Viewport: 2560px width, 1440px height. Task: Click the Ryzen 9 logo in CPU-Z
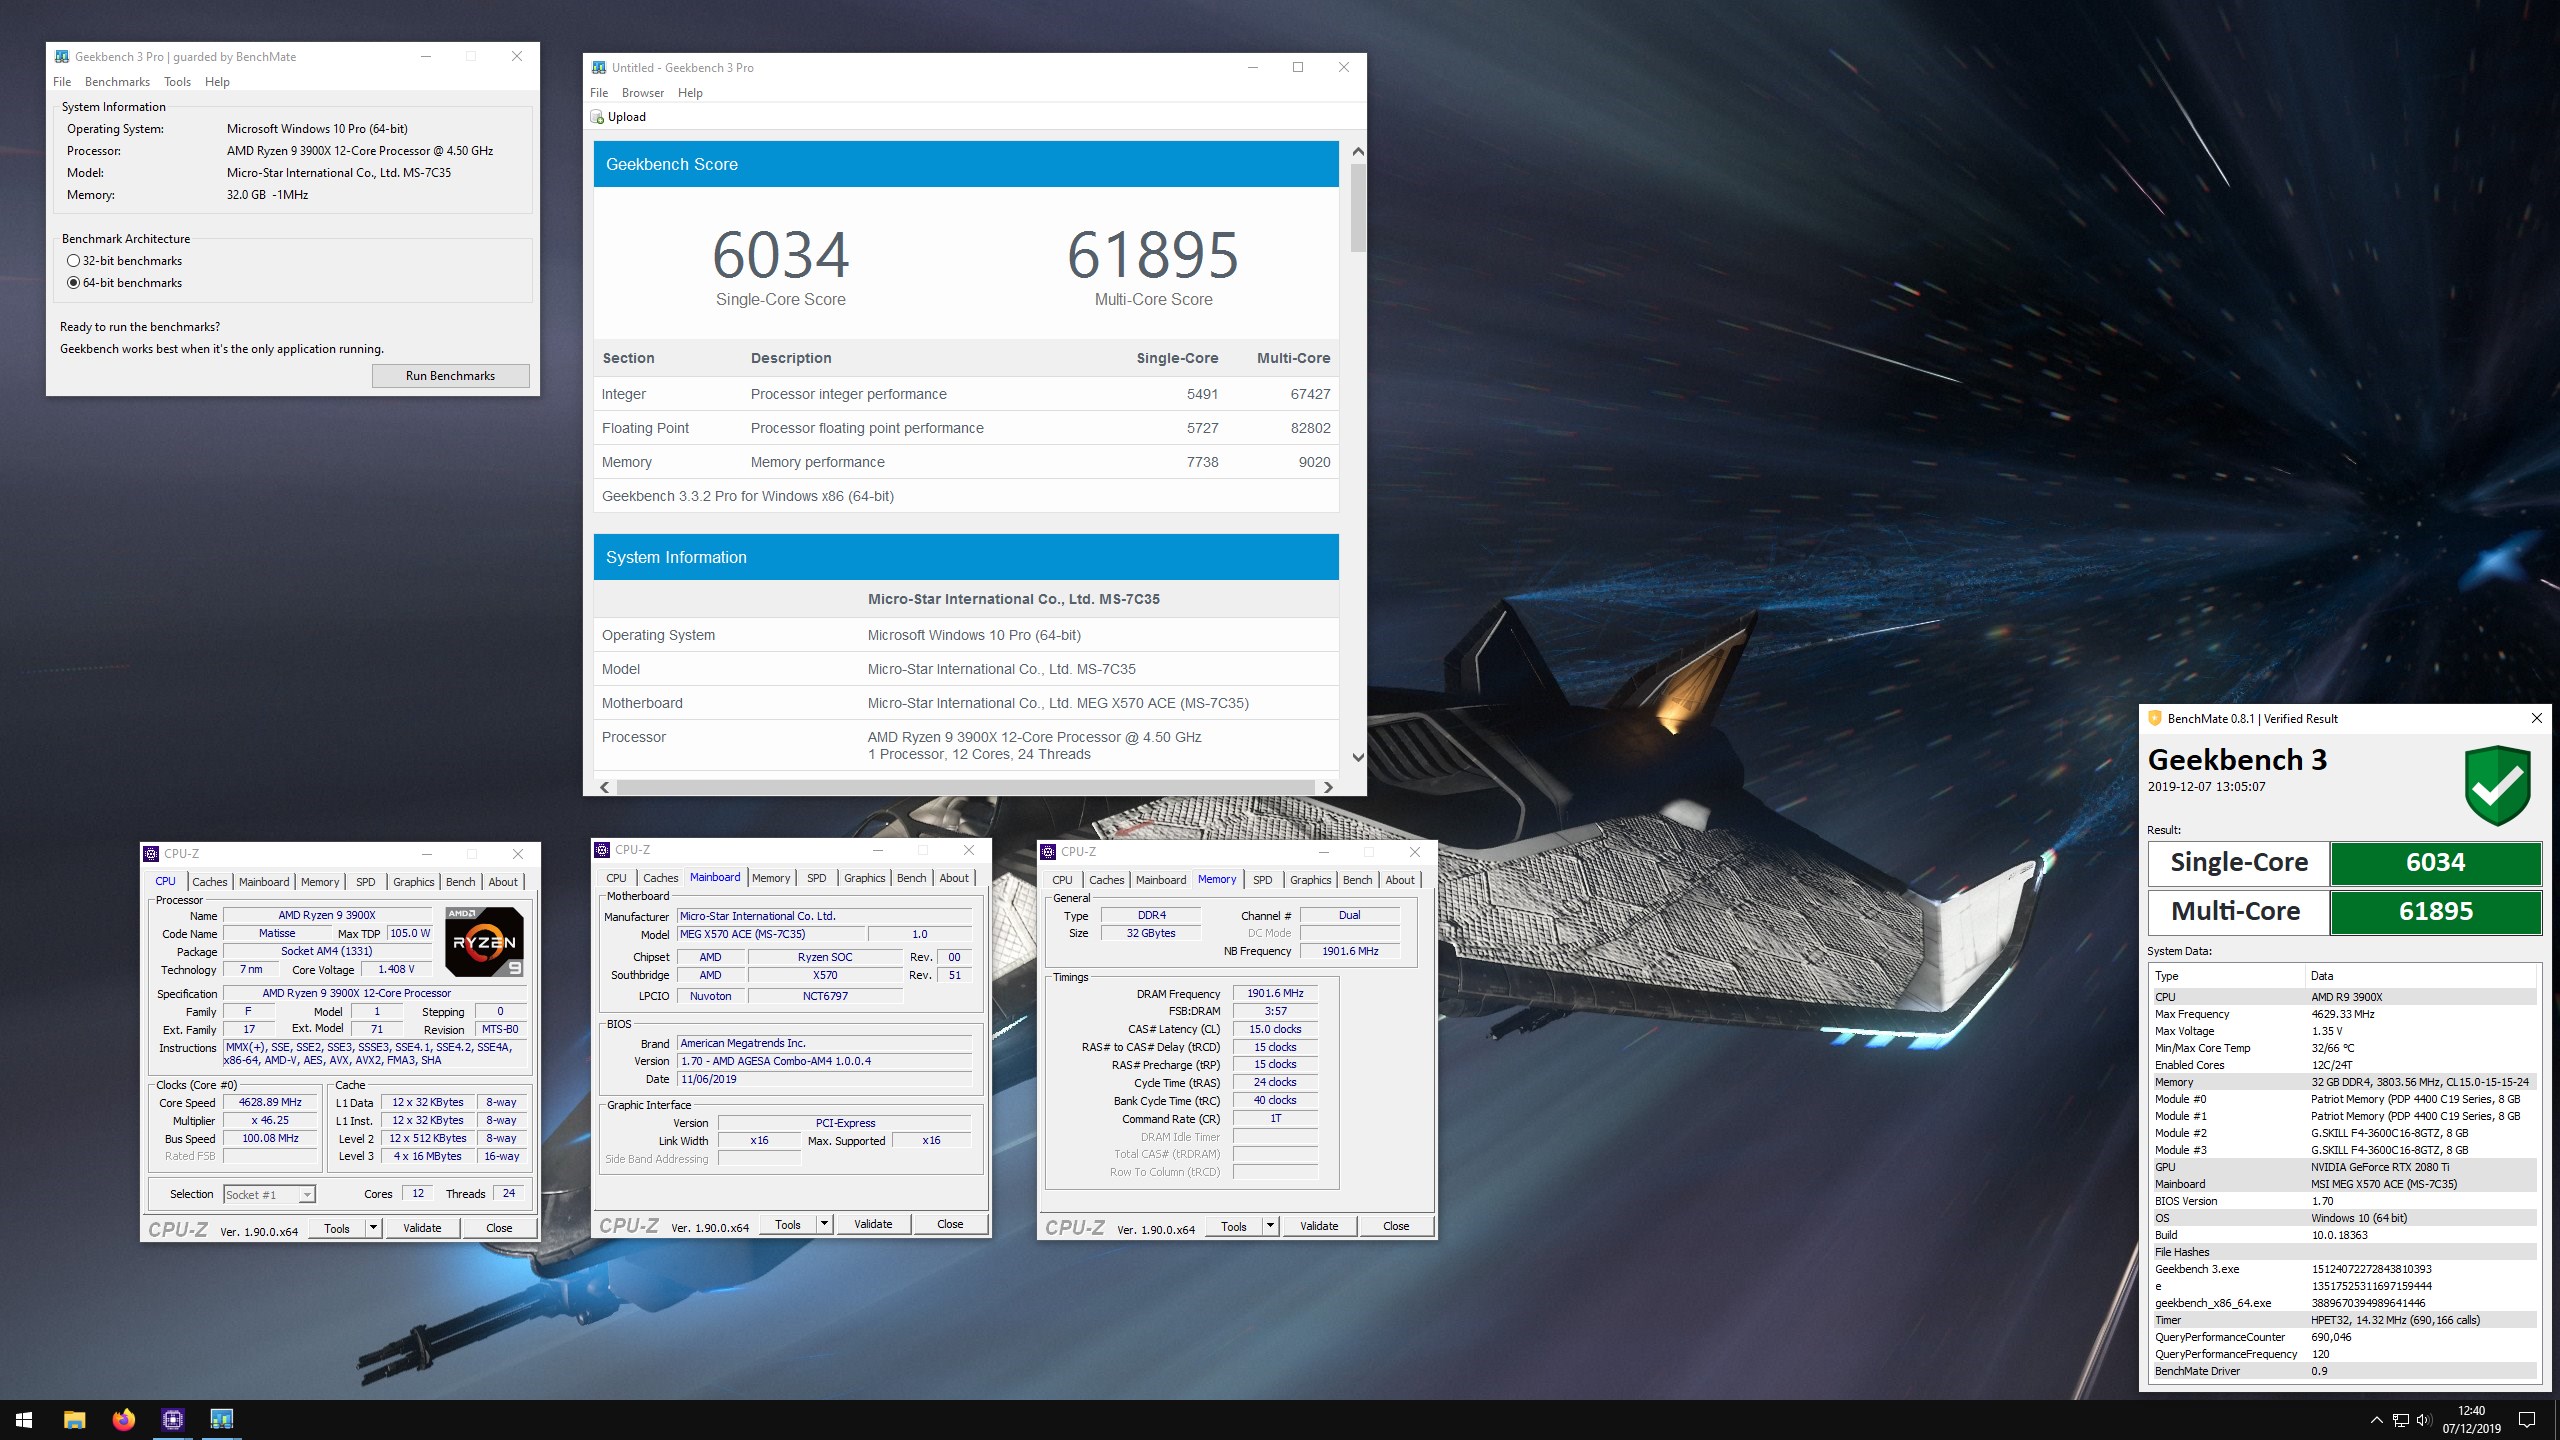coord(484,942)
